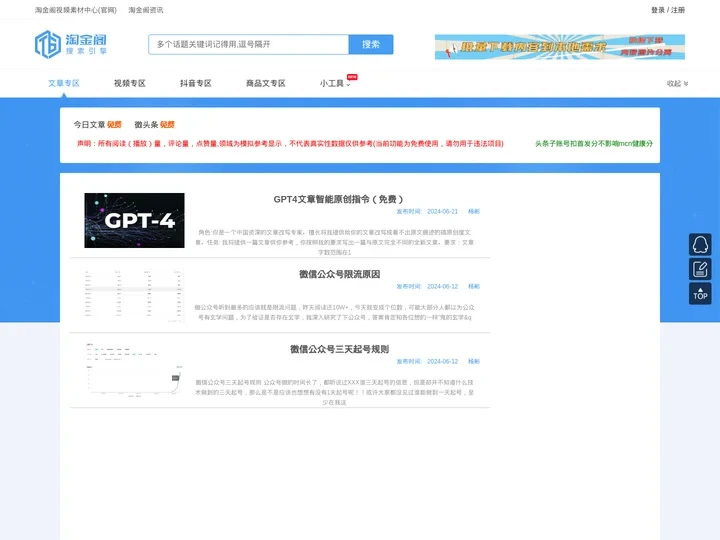Expand the 小工具 dropdown menu
Screen dimensions: 720x540
(x=335, y=83)
